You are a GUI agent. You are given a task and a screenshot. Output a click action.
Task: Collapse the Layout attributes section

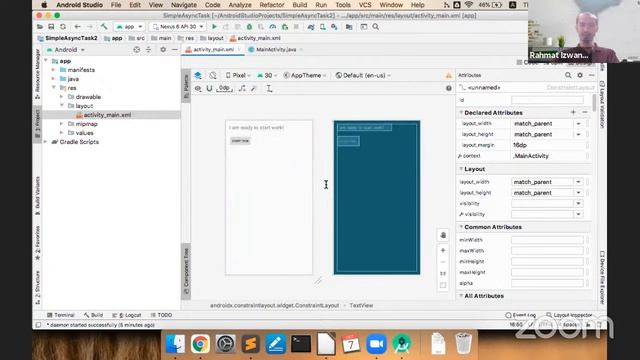(461, 169)
